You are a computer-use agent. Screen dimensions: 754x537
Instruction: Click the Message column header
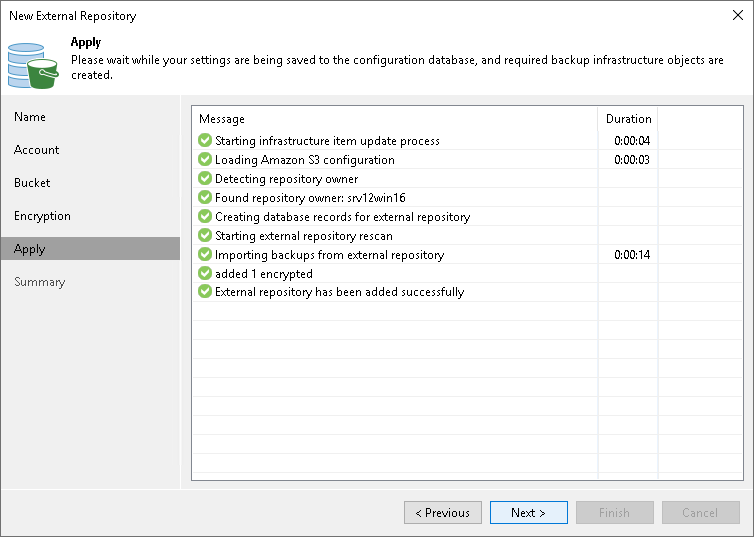pyautogui.click(x=222, y=119)
